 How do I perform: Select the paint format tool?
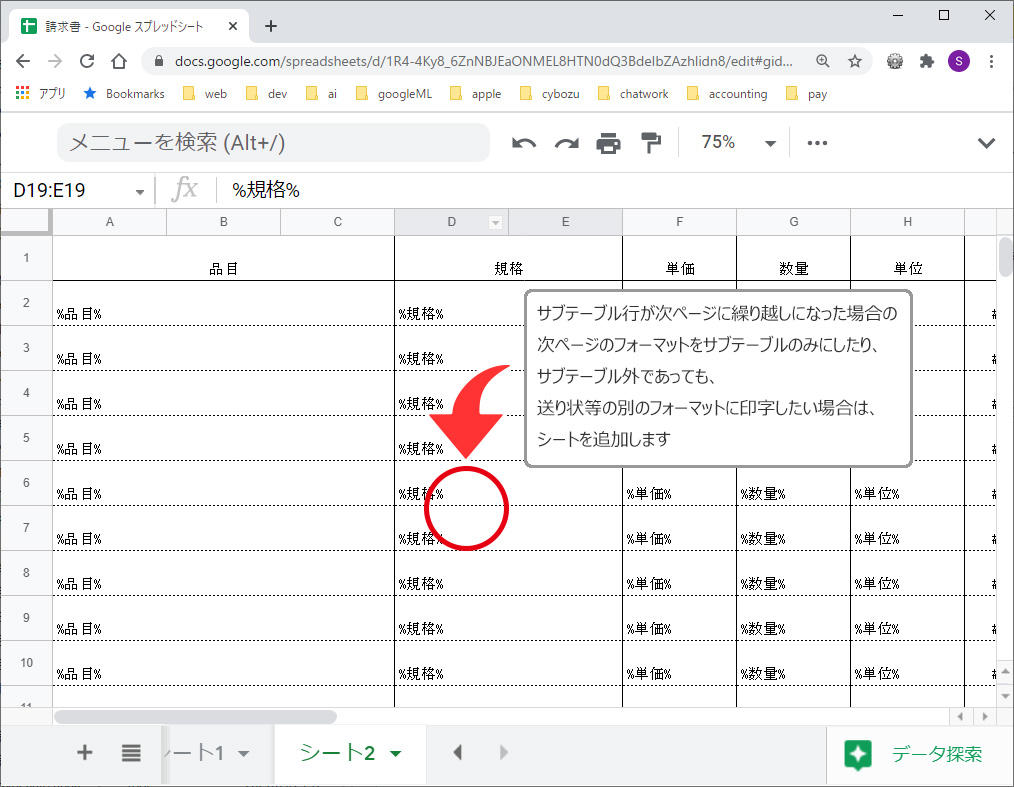click(651, 143)
